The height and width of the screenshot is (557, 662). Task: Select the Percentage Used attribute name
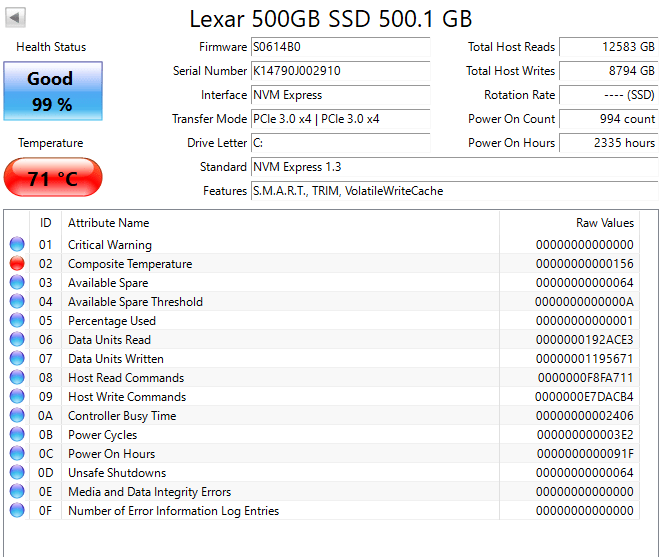tap(112, 321)
